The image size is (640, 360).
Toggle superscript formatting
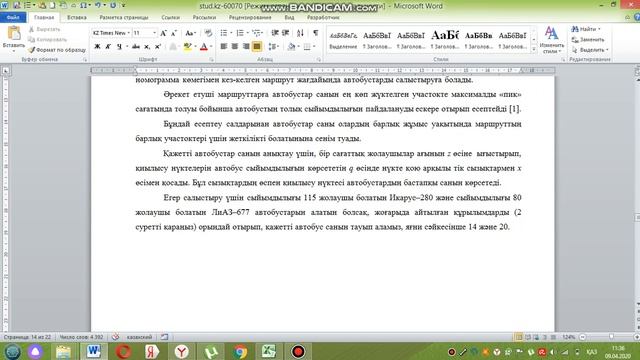[158, 47]
